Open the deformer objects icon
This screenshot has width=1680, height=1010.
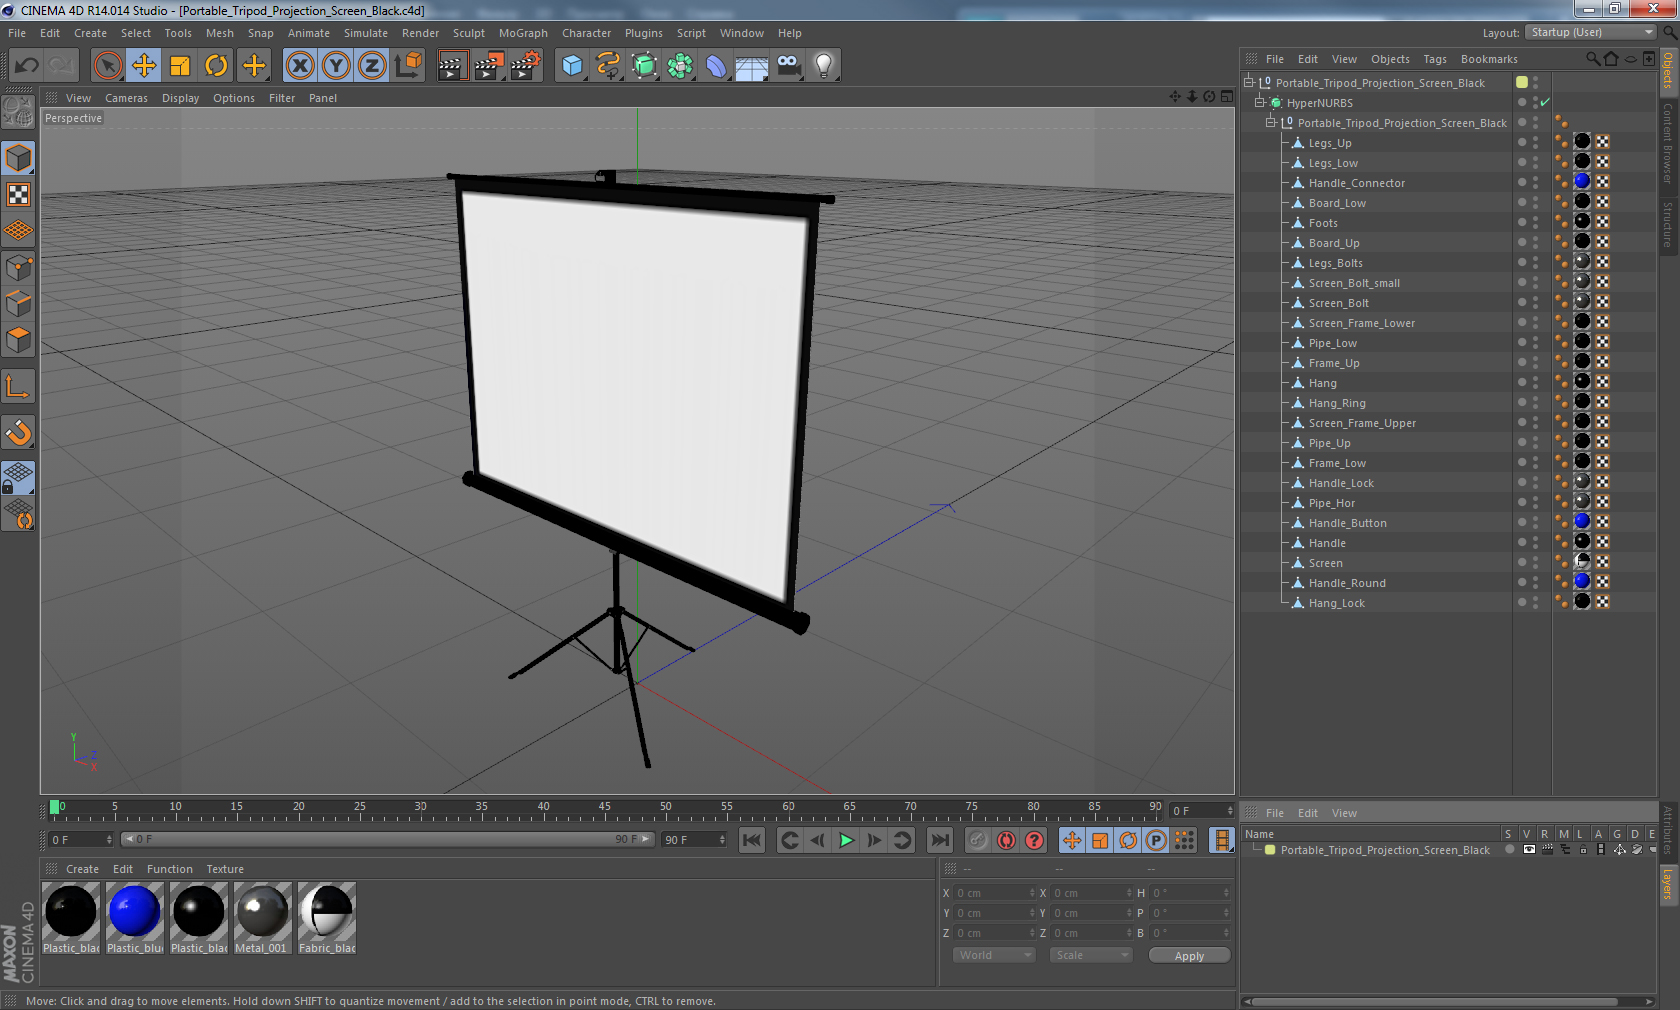click(x=716, y=66)
